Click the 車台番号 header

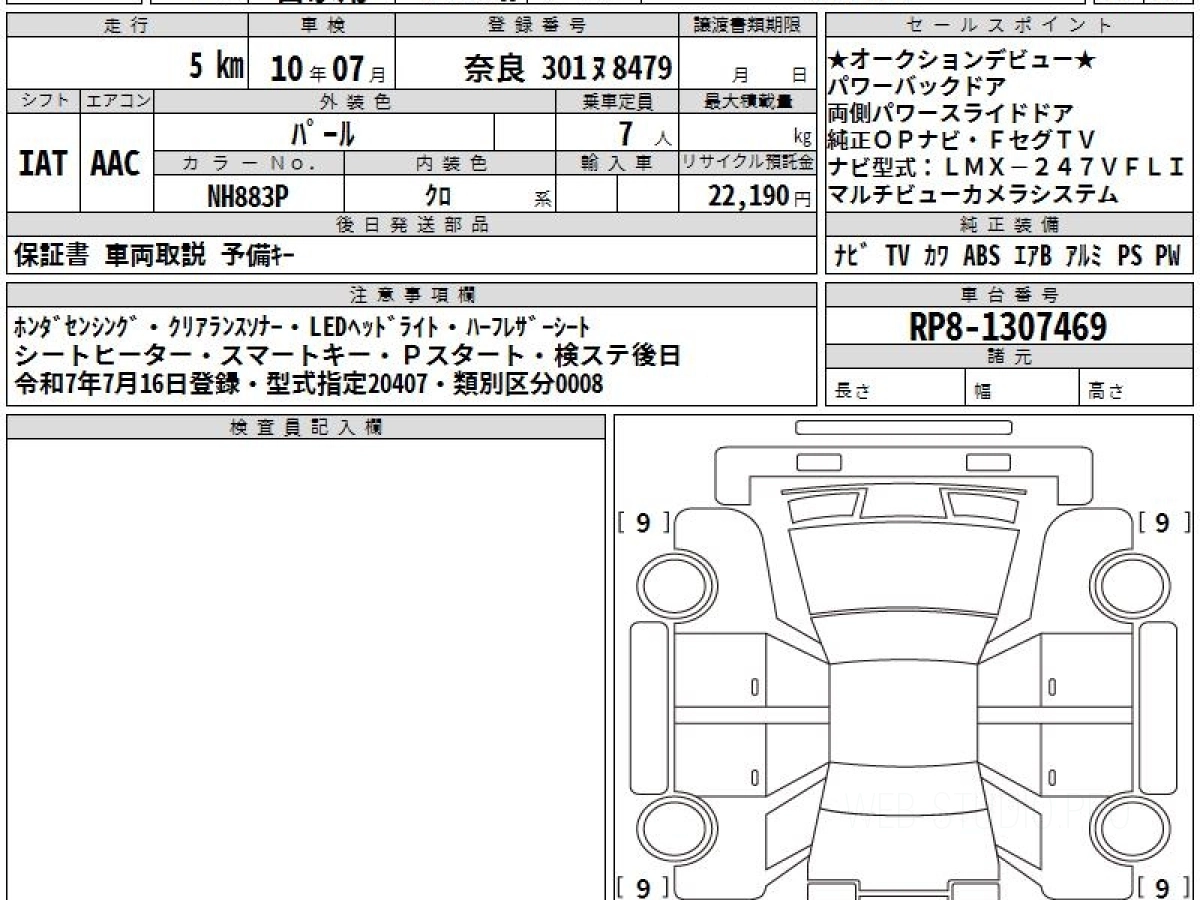[x=1008, y=294]
